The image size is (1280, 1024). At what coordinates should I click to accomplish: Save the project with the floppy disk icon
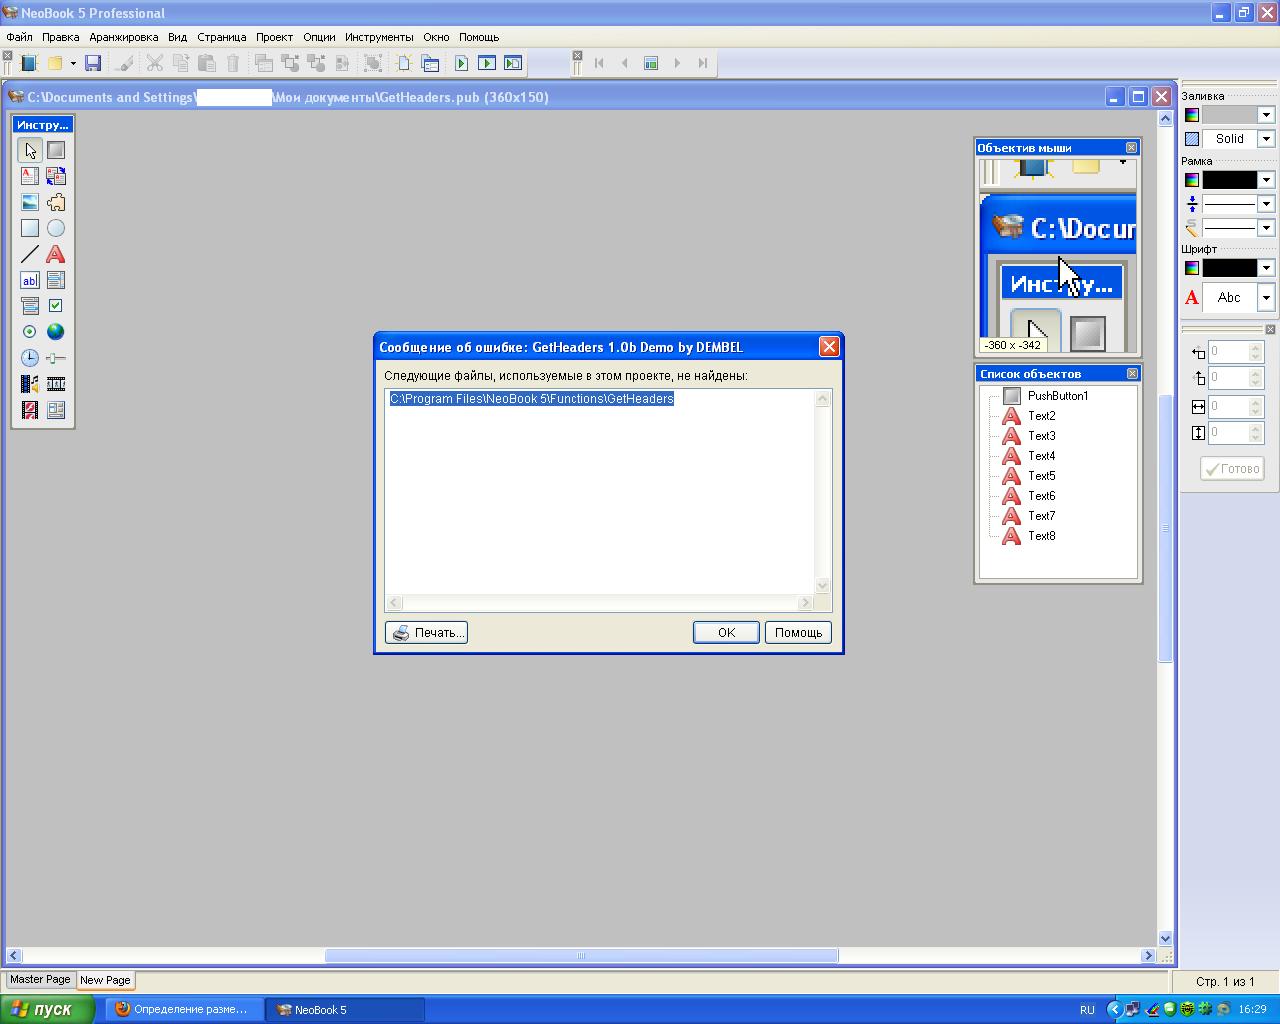click(93, 63)
